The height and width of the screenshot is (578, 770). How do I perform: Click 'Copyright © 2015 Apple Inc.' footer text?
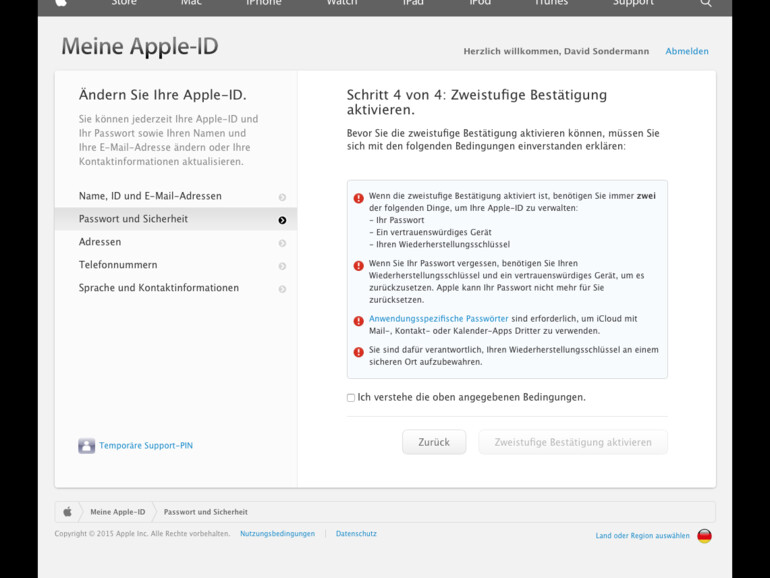point(142,533)
